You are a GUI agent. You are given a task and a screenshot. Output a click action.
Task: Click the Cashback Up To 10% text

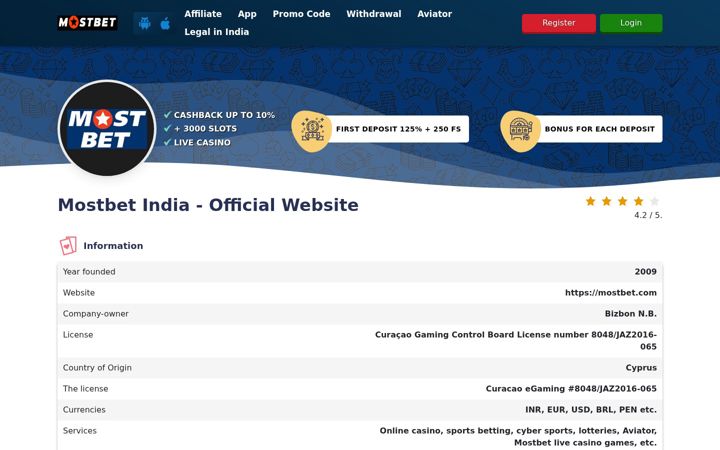(x=224, y=115)
